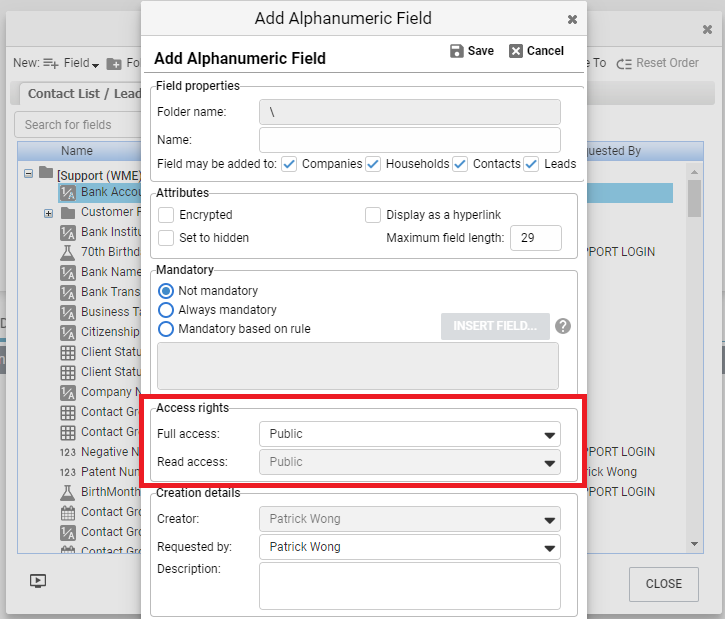Close the Add Alphanumeric Field dialog
Viewport: 725px width, 619px height.
click(x=572, y=19)
